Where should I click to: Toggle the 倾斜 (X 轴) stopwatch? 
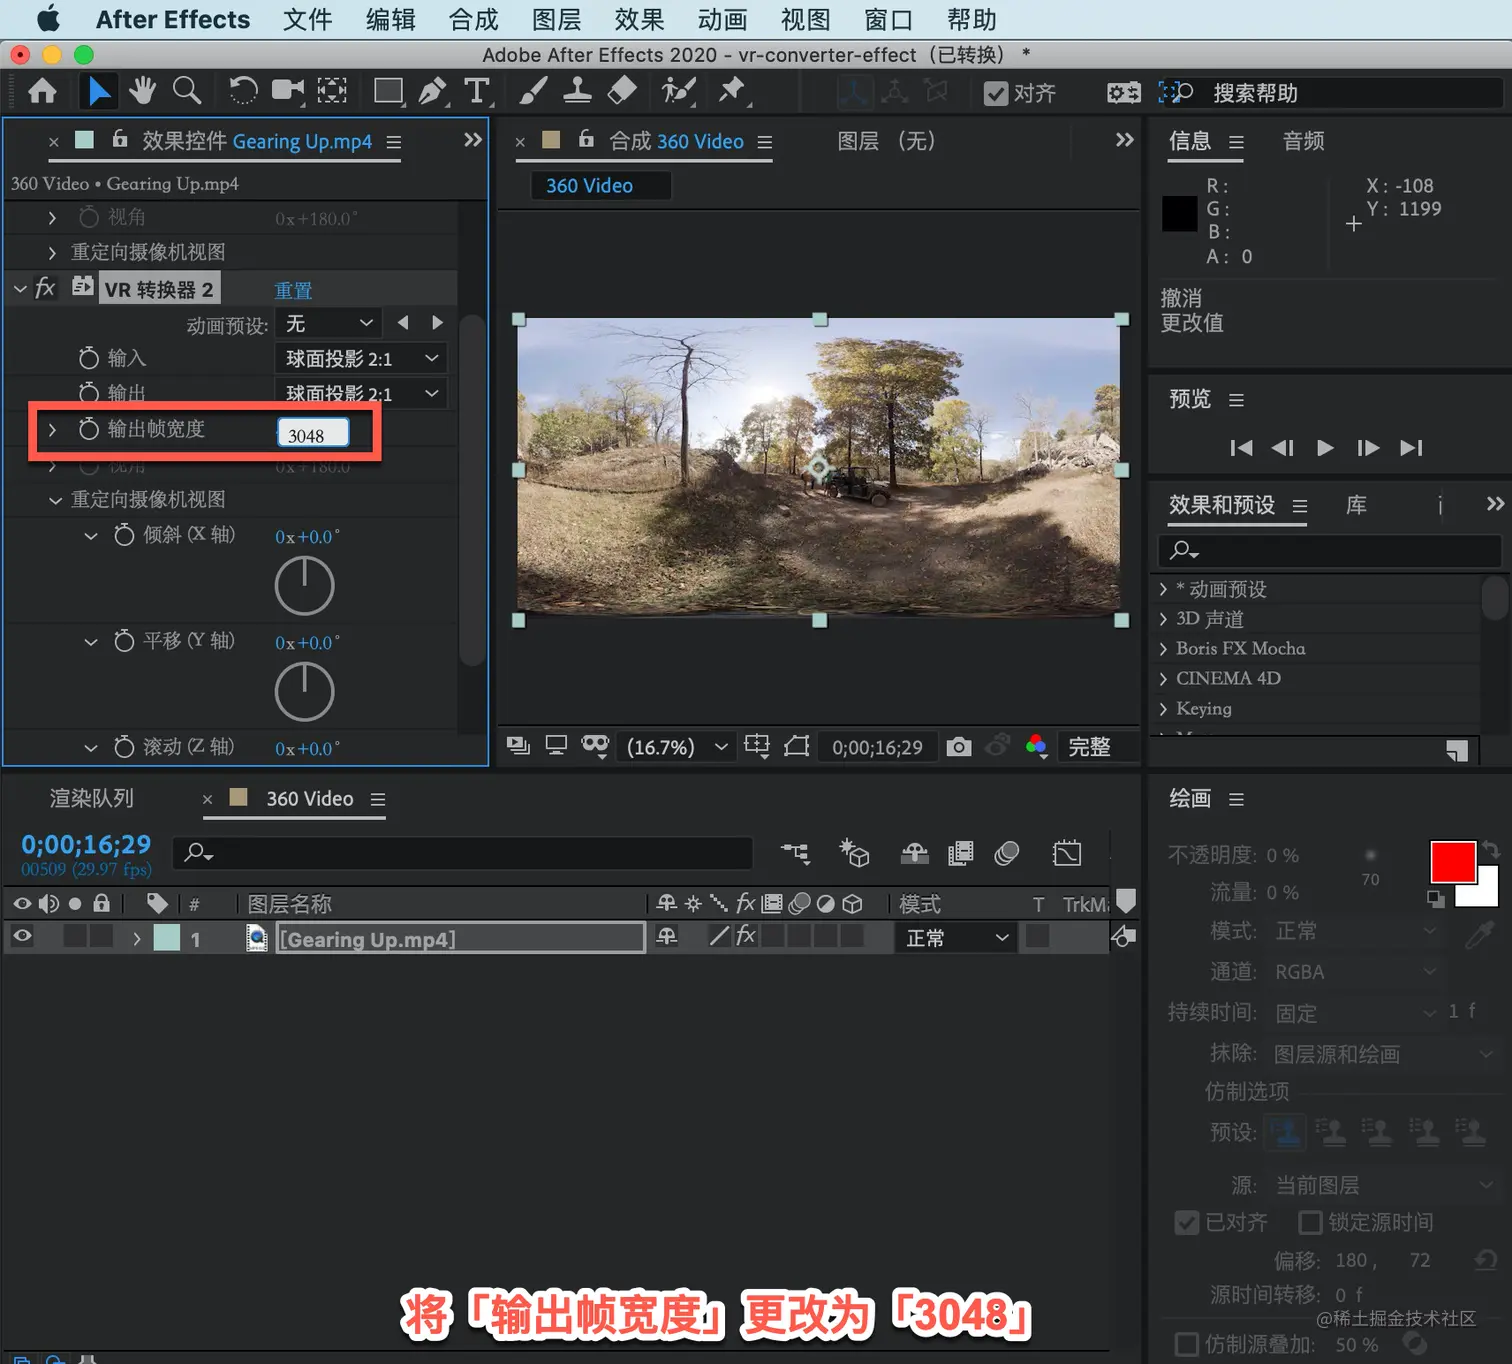point(124,535)
